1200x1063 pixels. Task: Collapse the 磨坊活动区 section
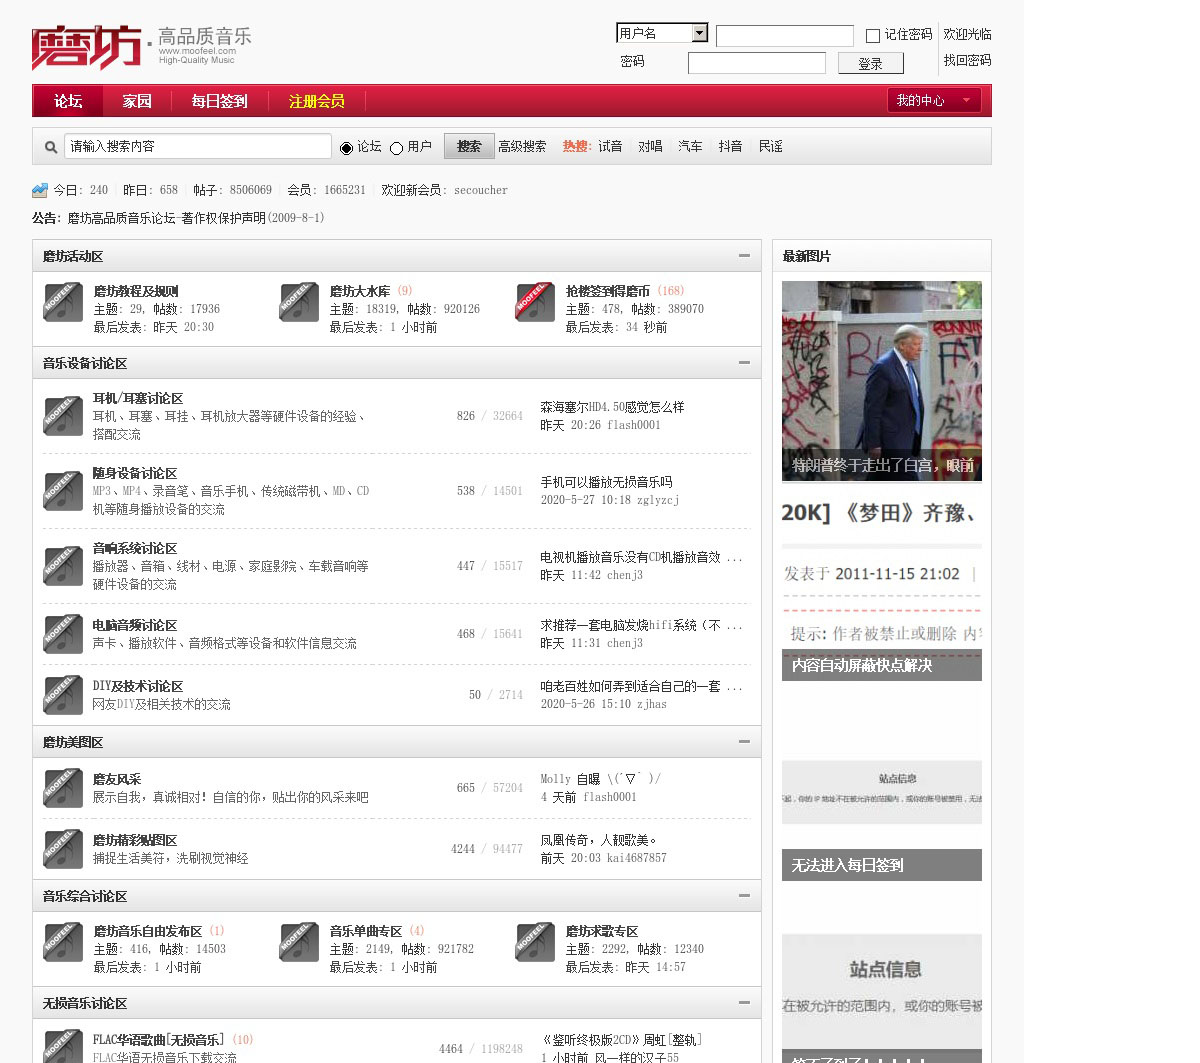(x=744, y=256)
